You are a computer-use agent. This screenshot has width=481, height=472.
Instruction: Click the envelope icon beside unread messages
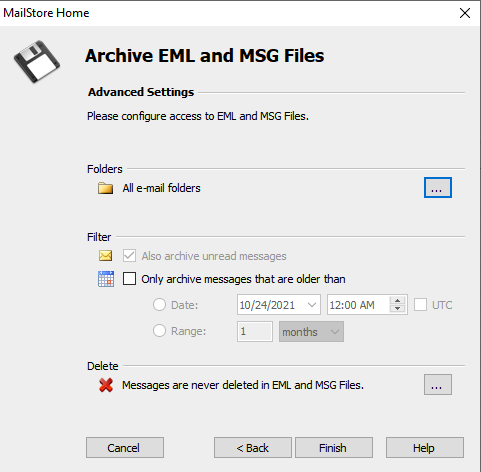106,256
